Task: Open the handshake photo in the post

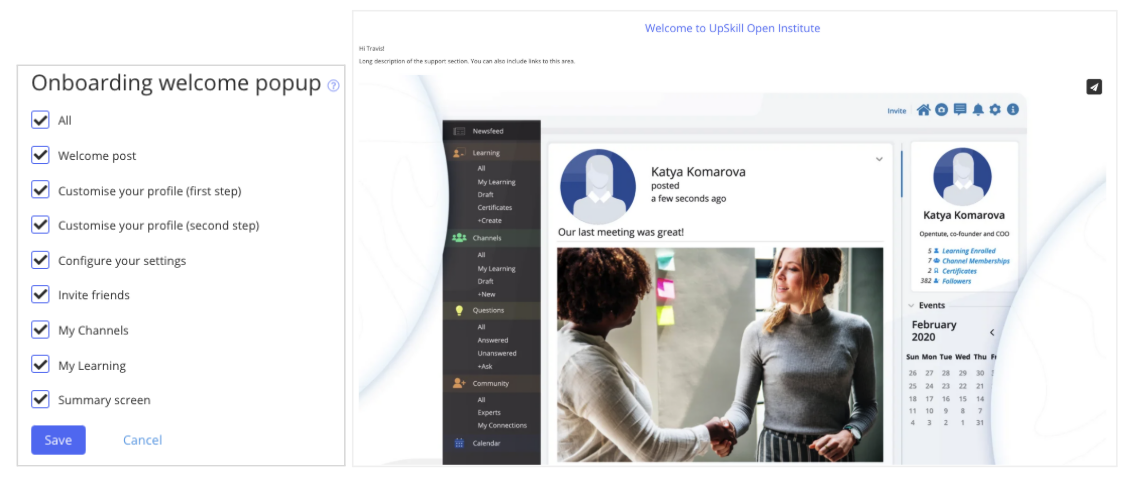Action: click(x=720, y=355)
